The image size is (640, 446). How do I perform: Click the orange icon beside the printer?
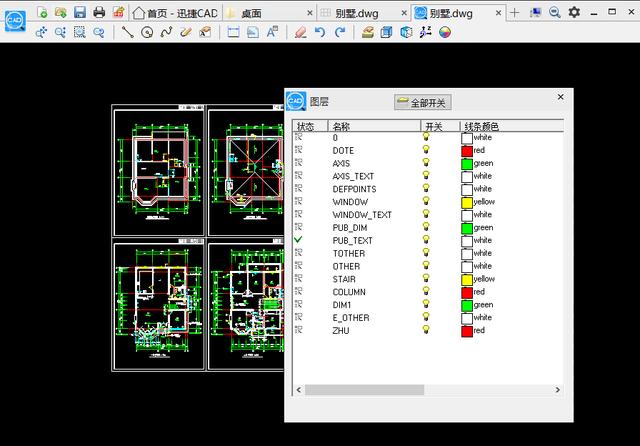click(118, 12)
